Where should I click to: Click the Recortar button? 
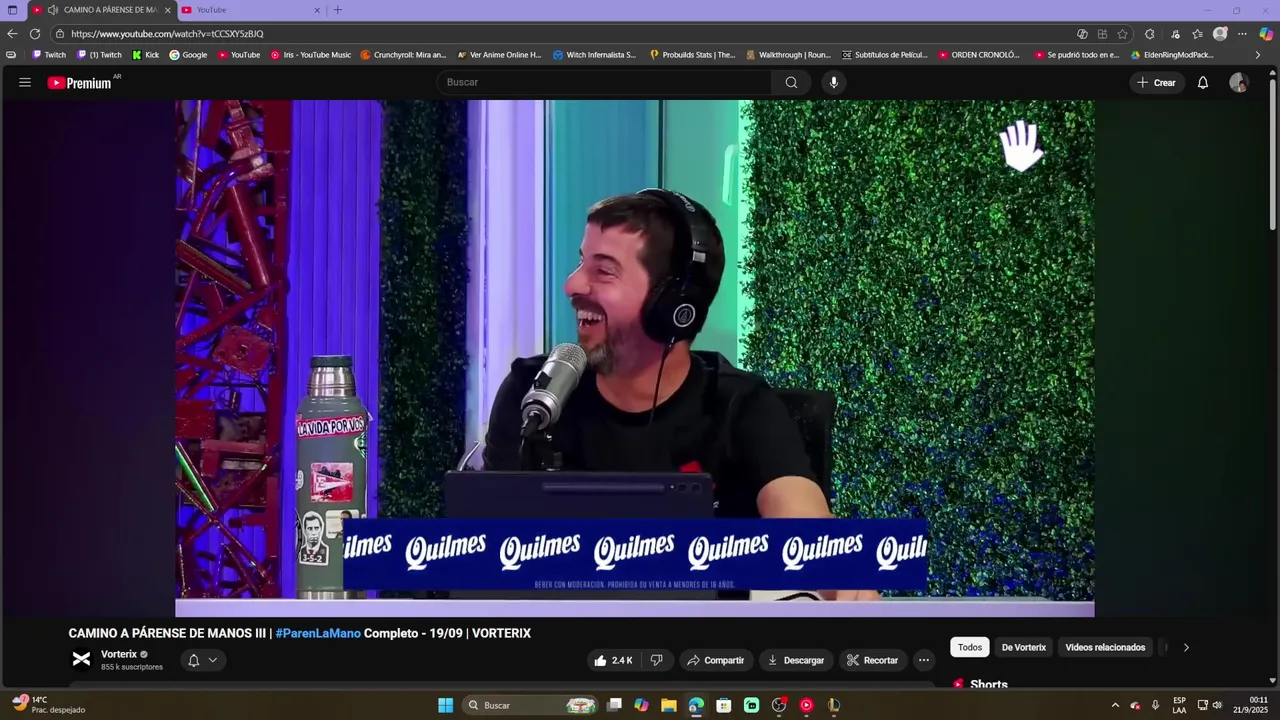[872, 660]
